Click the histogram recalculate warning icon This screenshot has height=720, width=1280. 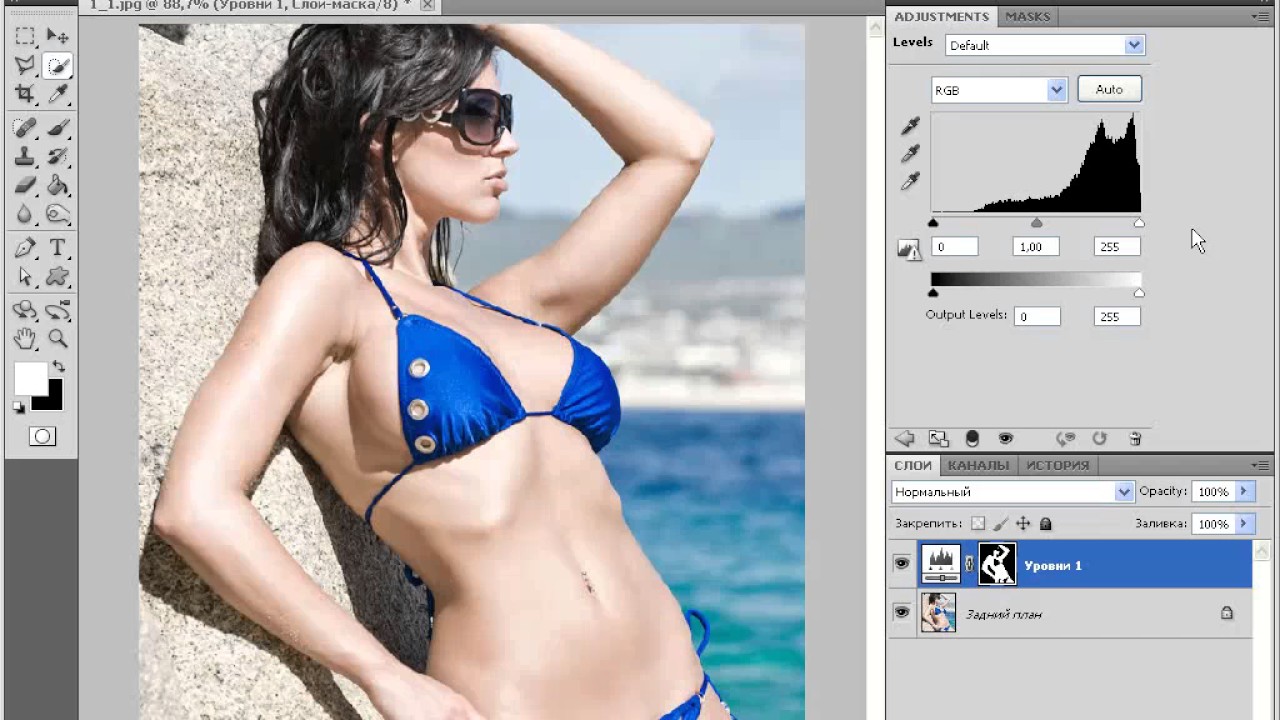(909, 249)
